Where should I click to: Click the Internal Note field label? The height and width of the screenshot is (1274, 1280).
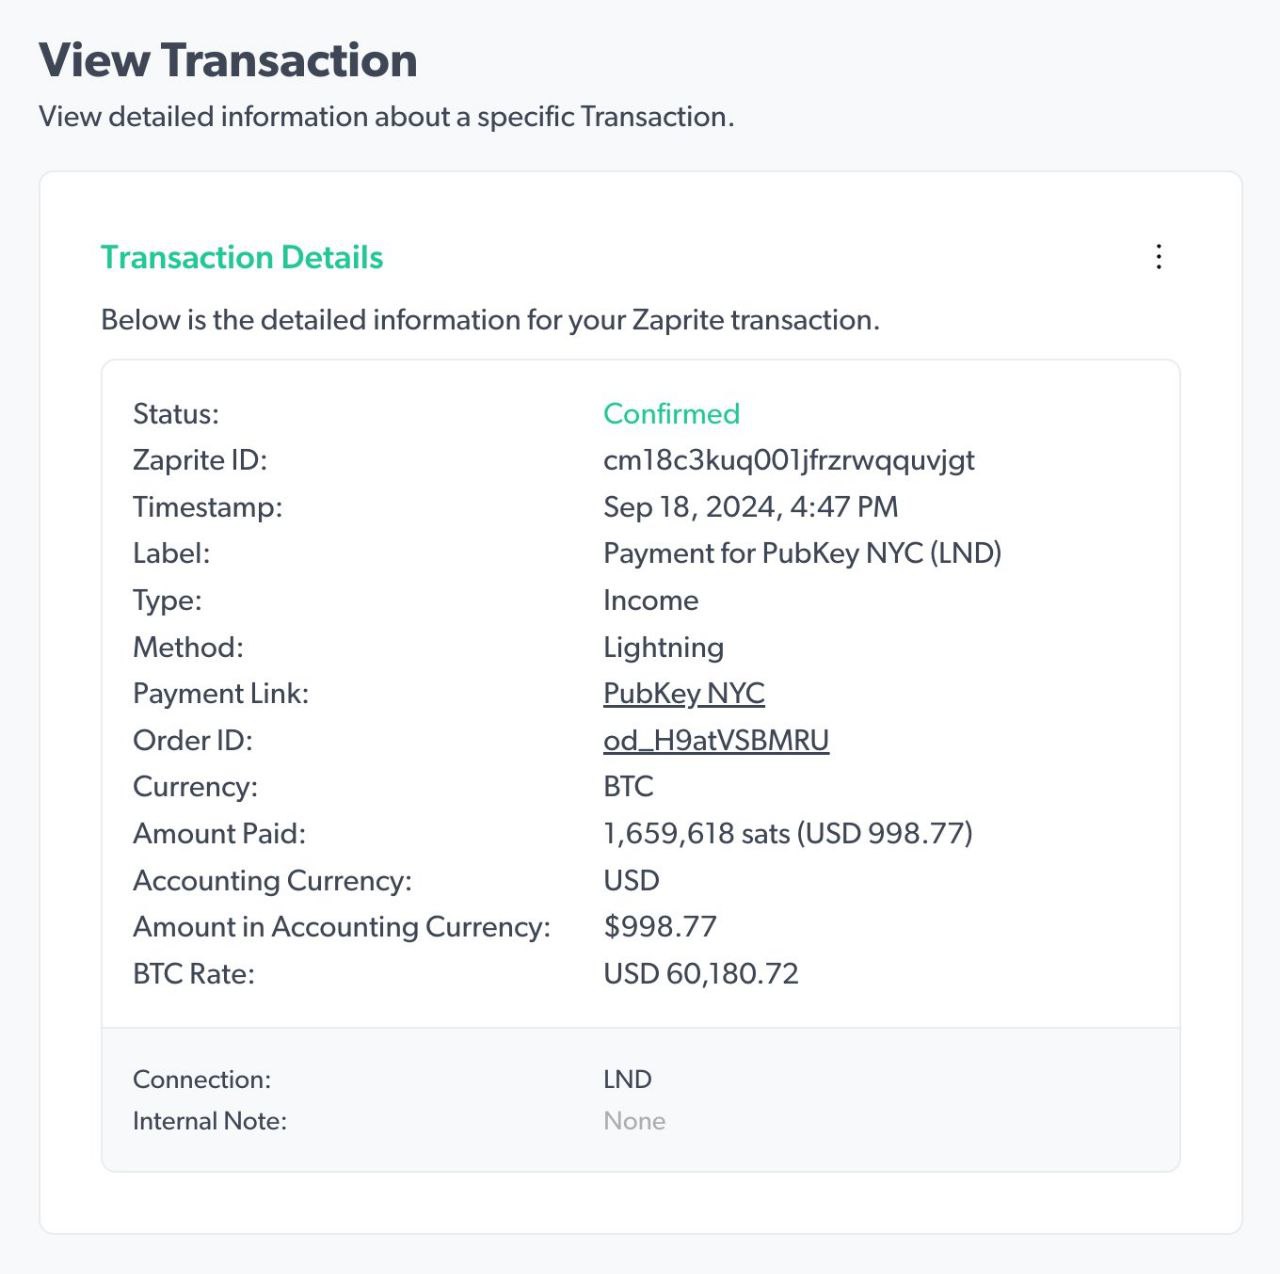(210, 1121)
